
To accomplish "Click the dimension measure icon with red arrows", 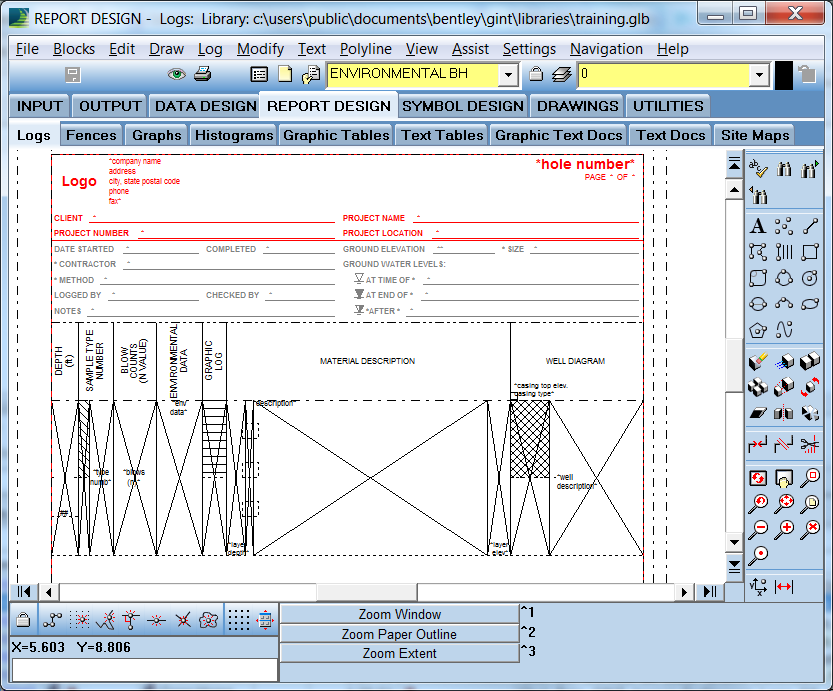I will 784,586.
